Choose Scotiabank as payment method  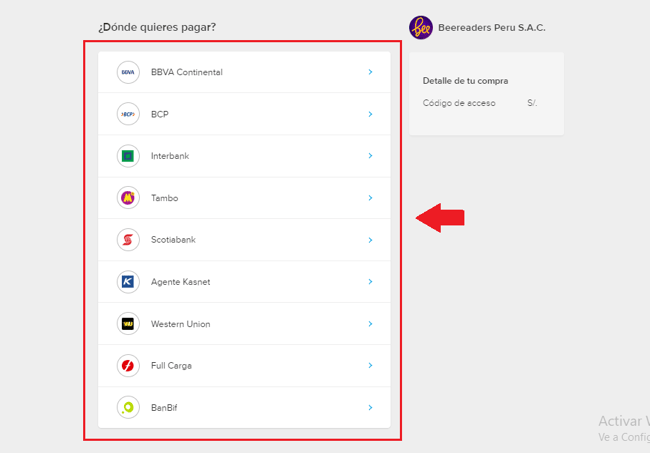coord(174,240)
